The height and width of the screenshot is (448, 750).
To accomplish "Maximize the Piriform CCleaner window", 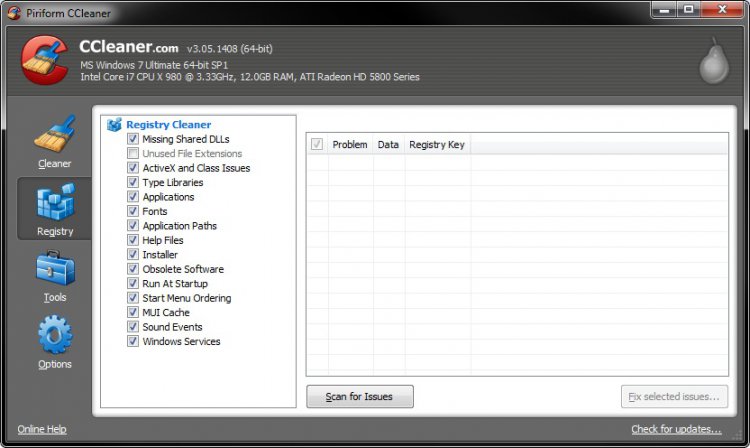I will coord(688,10).
